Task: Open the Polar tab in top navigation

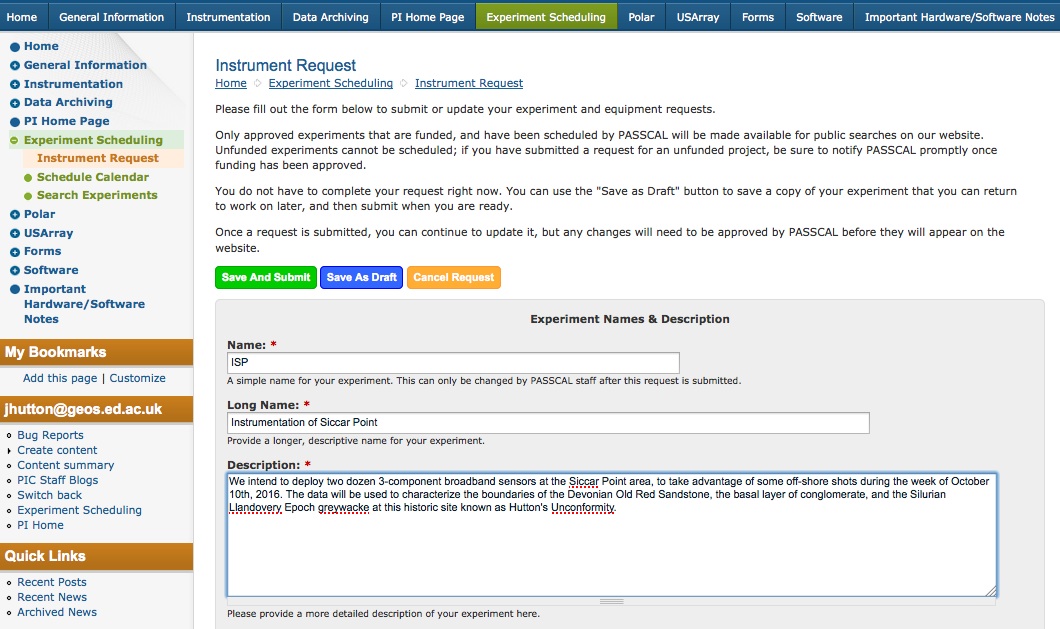Action: click(641, 17)
